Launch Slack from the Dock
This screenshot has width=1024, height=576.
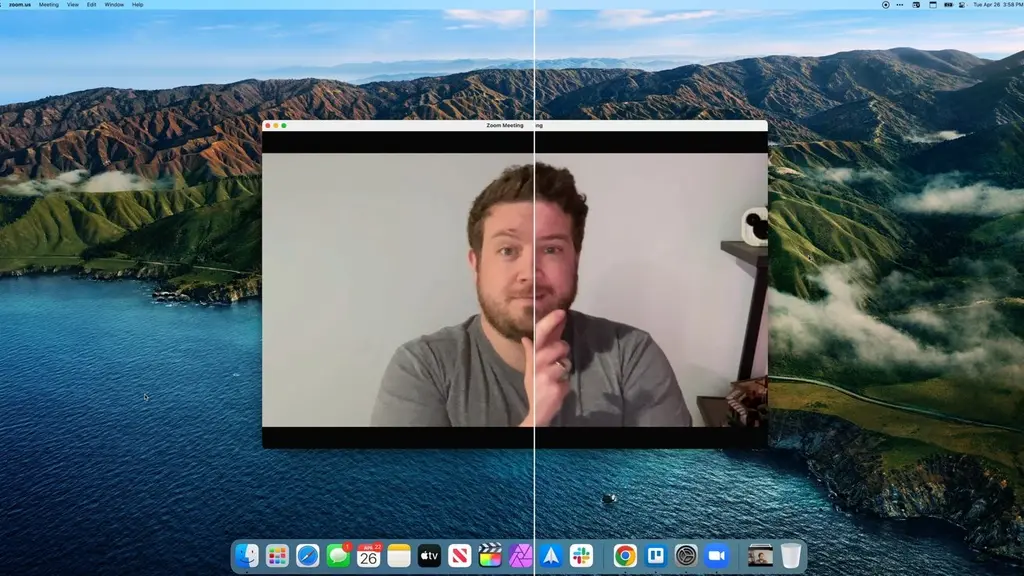[581, 556]
